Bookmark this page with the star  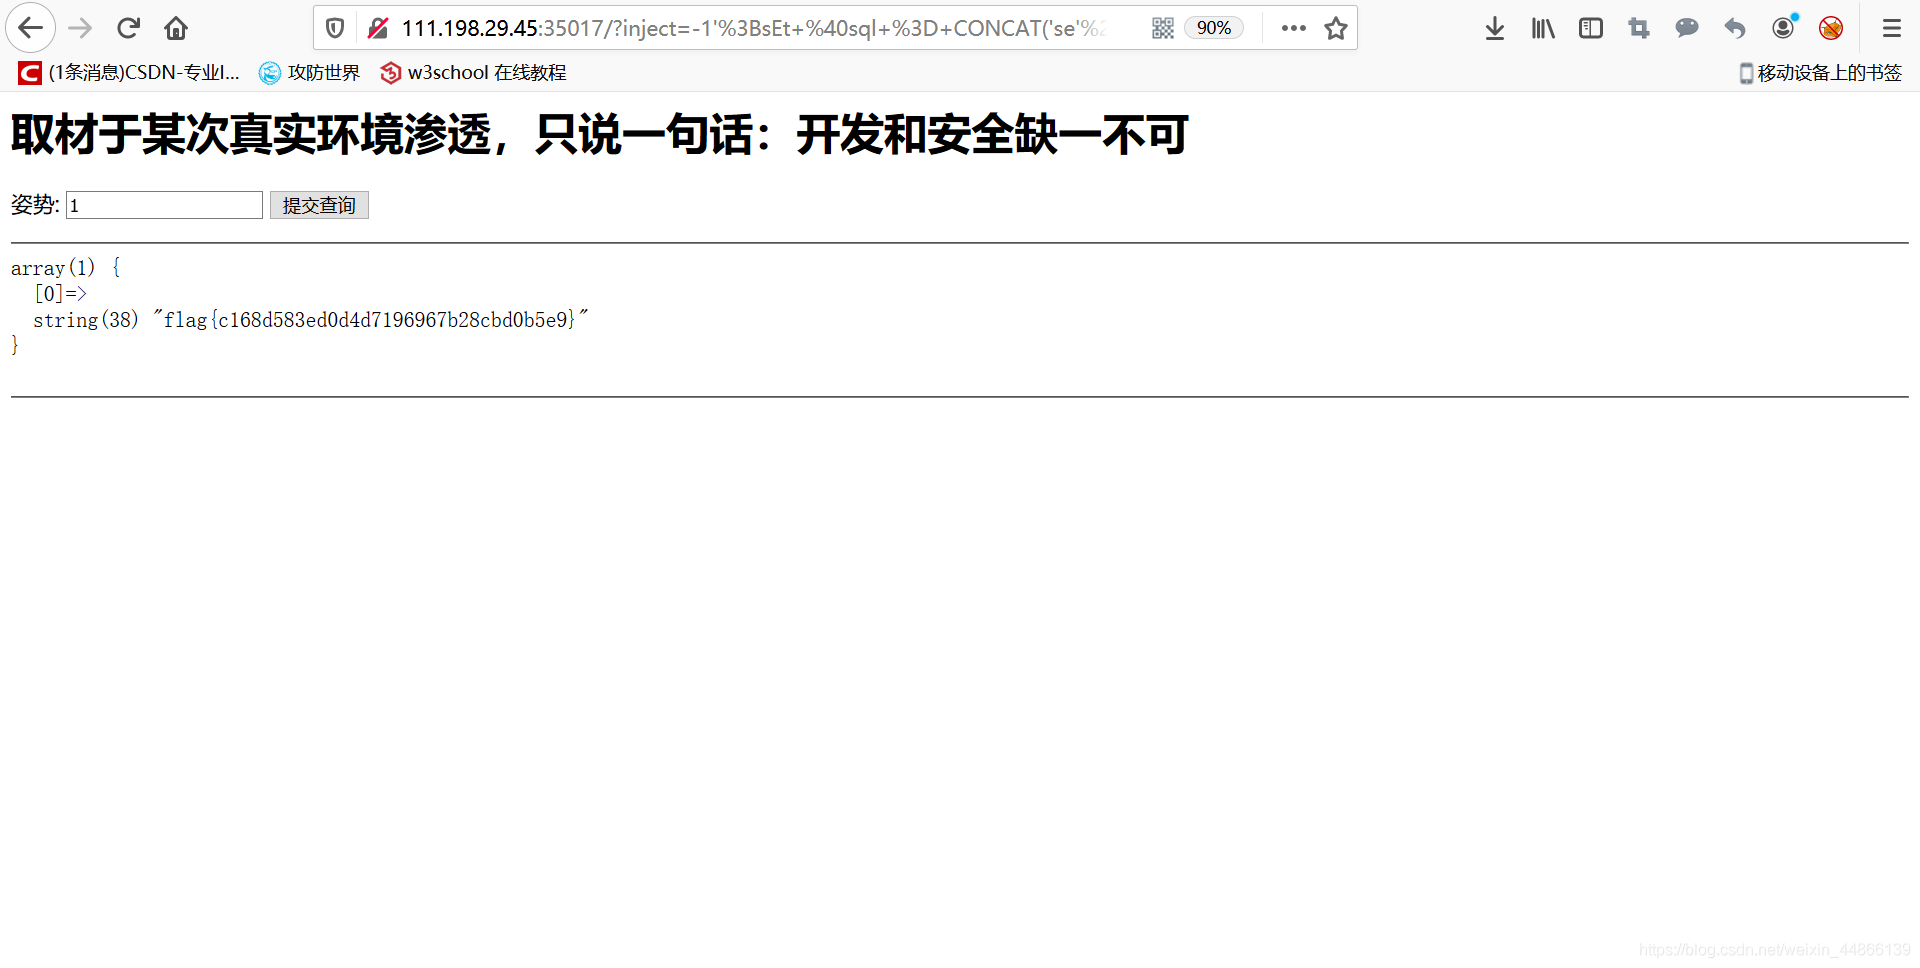point(1336,28)
